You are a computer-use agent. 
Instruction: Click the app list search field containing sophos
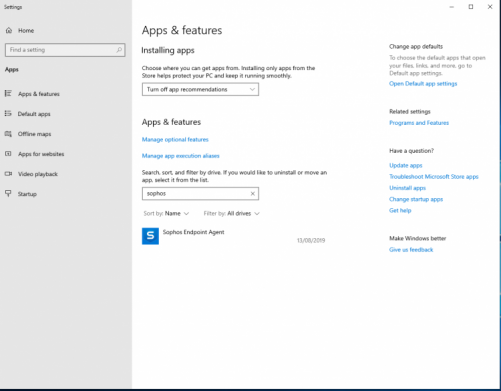[x=200, y=193]
